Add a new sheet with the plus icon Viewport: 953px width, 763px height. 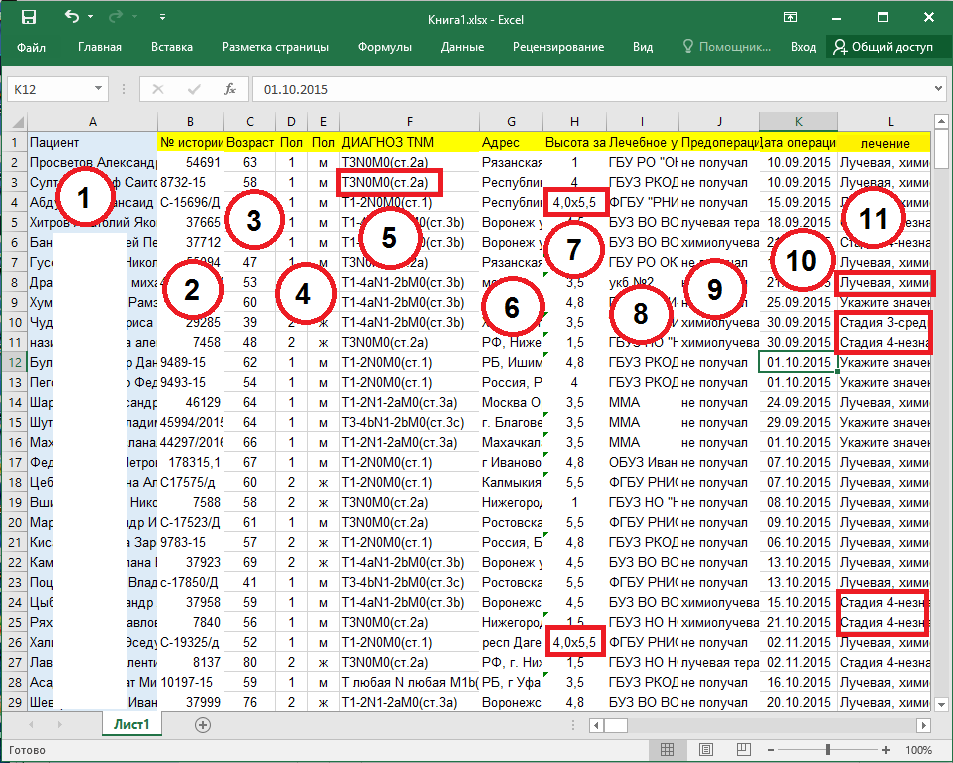pos(203,725)
